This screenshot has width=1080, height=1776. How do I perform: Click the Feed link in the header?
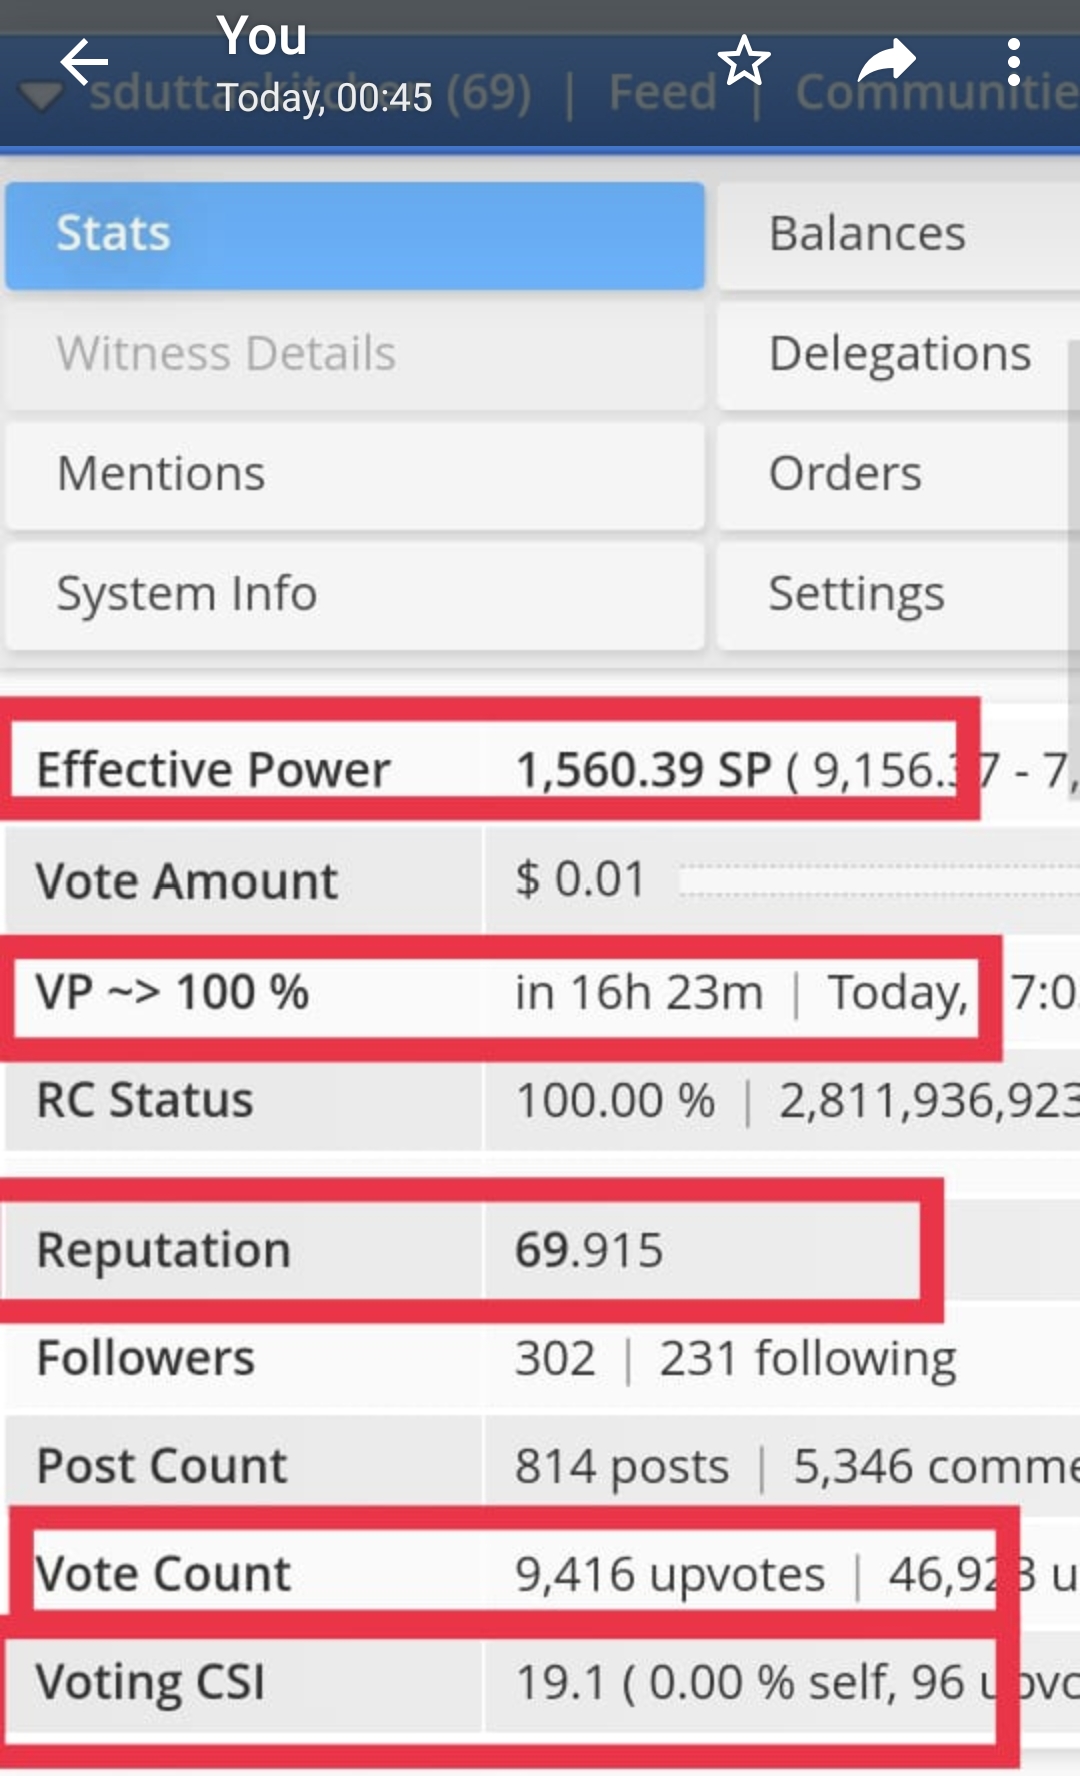[662, 93]
